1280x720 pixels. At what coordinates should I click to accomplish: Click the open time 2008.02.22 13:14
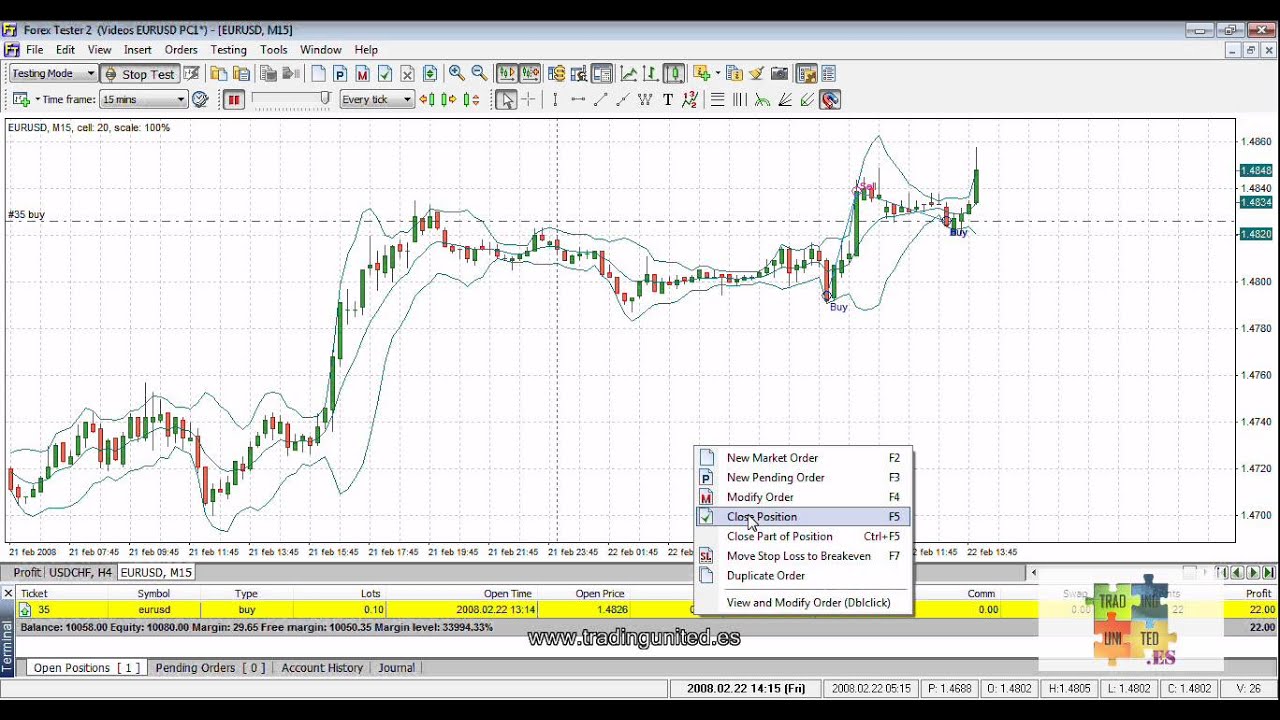[x=496, y=609]
